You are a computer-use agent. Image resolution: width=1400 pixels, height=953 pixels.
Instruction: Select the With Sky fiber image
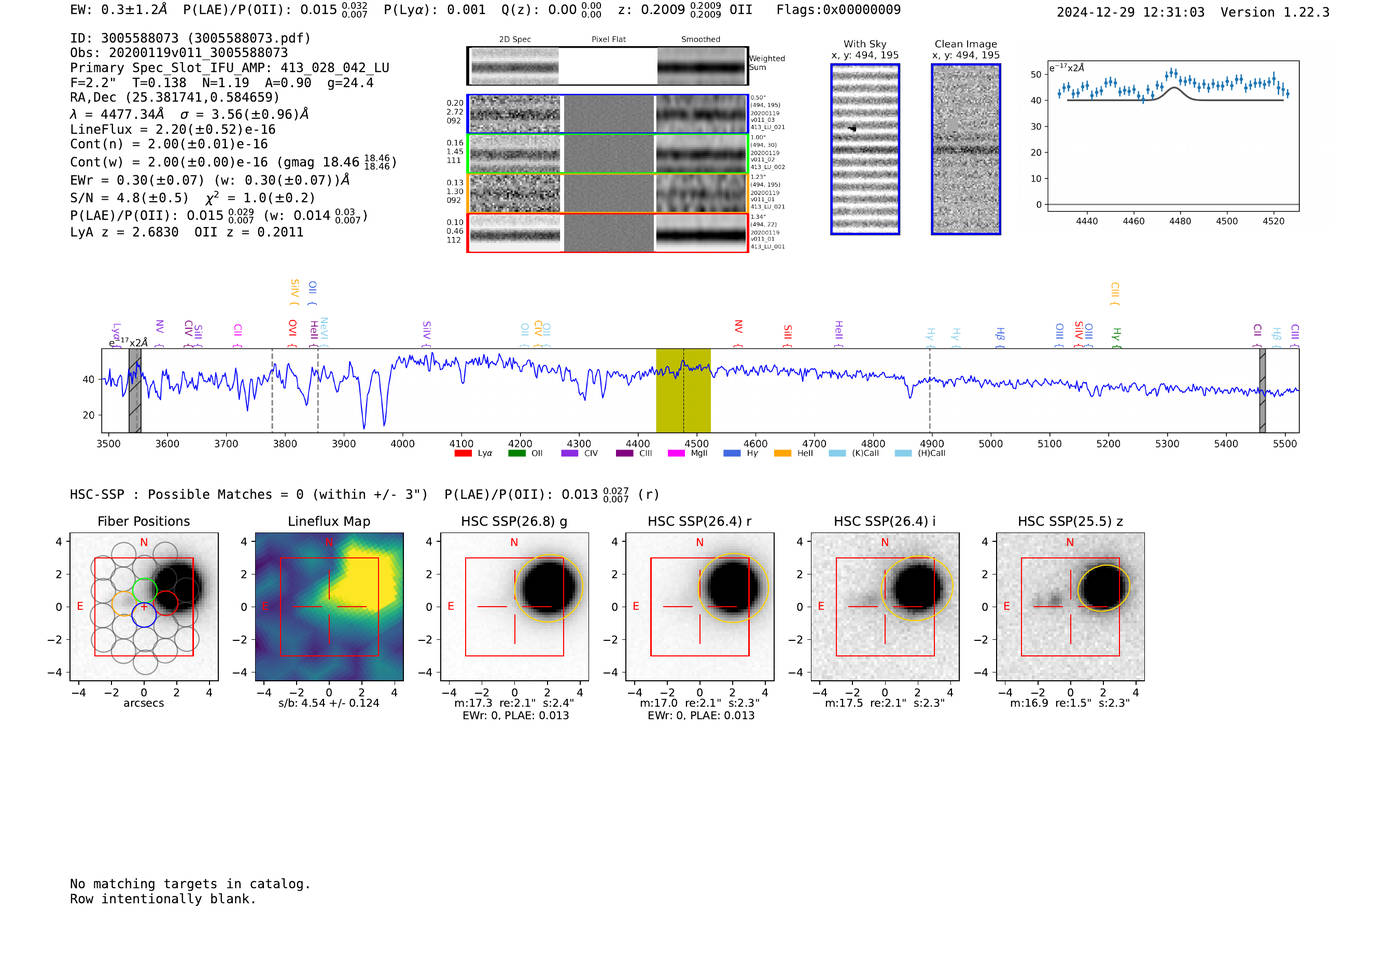click(865, 149)
